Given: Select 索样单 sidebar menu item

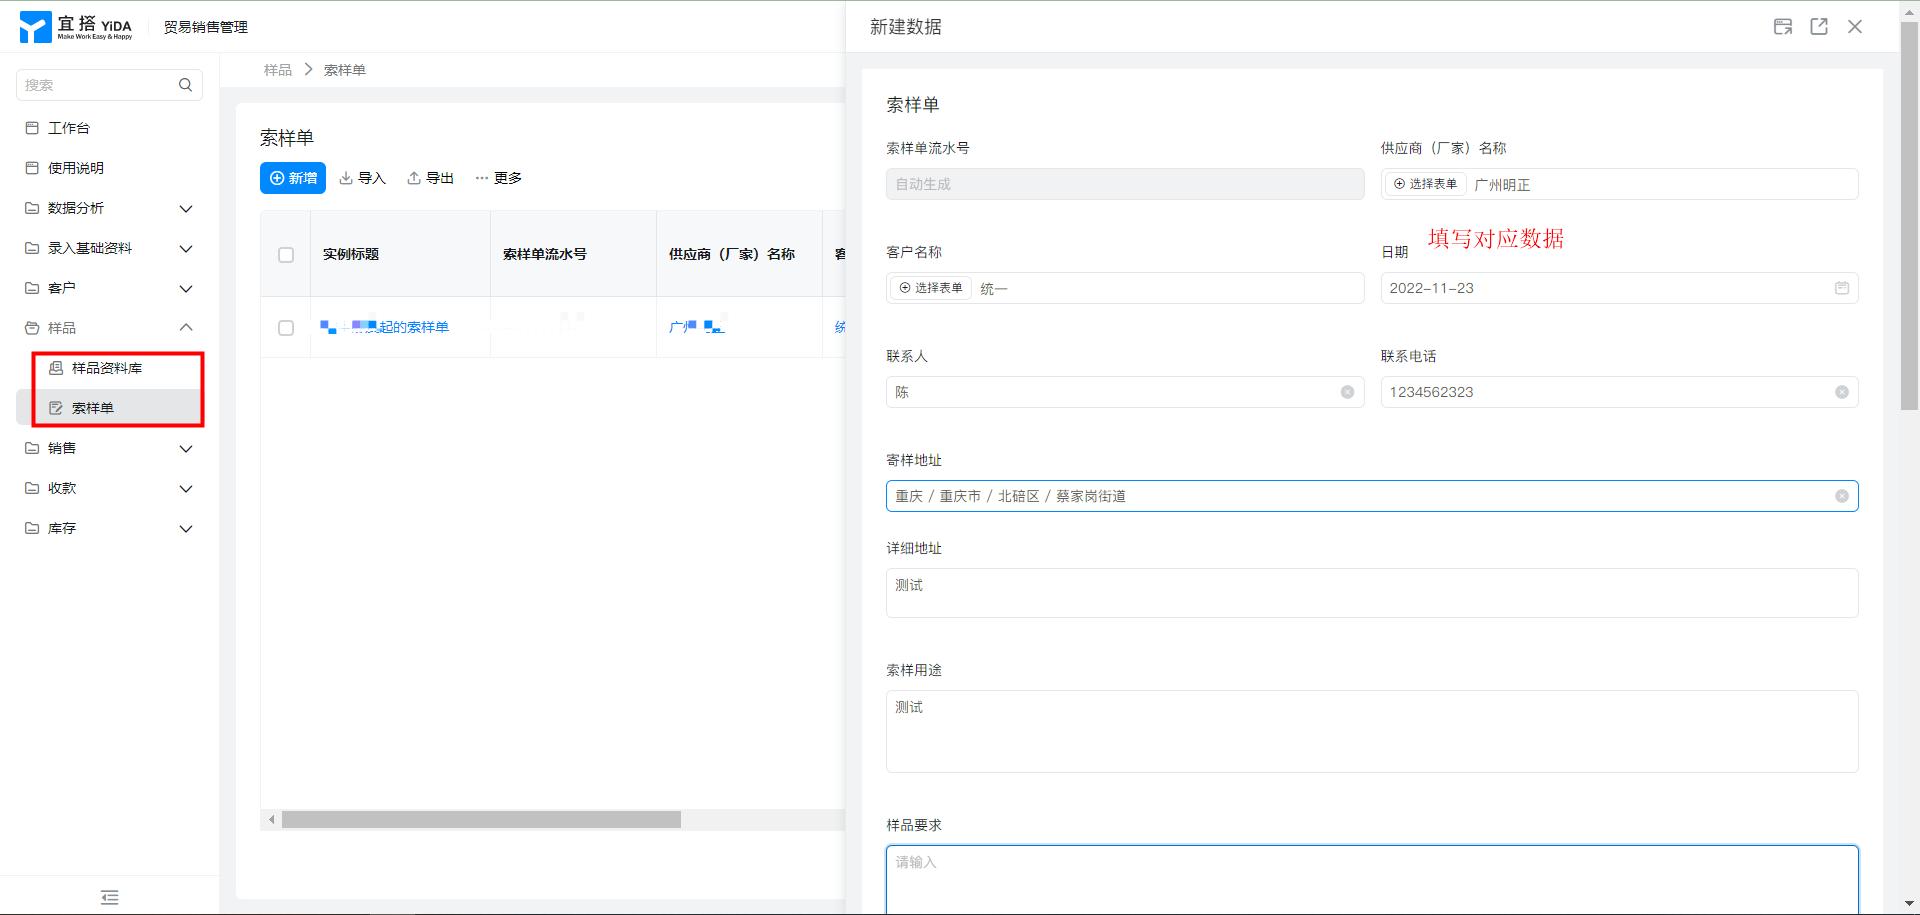Looking at the screenshot, I should click(x=110, y=408).
